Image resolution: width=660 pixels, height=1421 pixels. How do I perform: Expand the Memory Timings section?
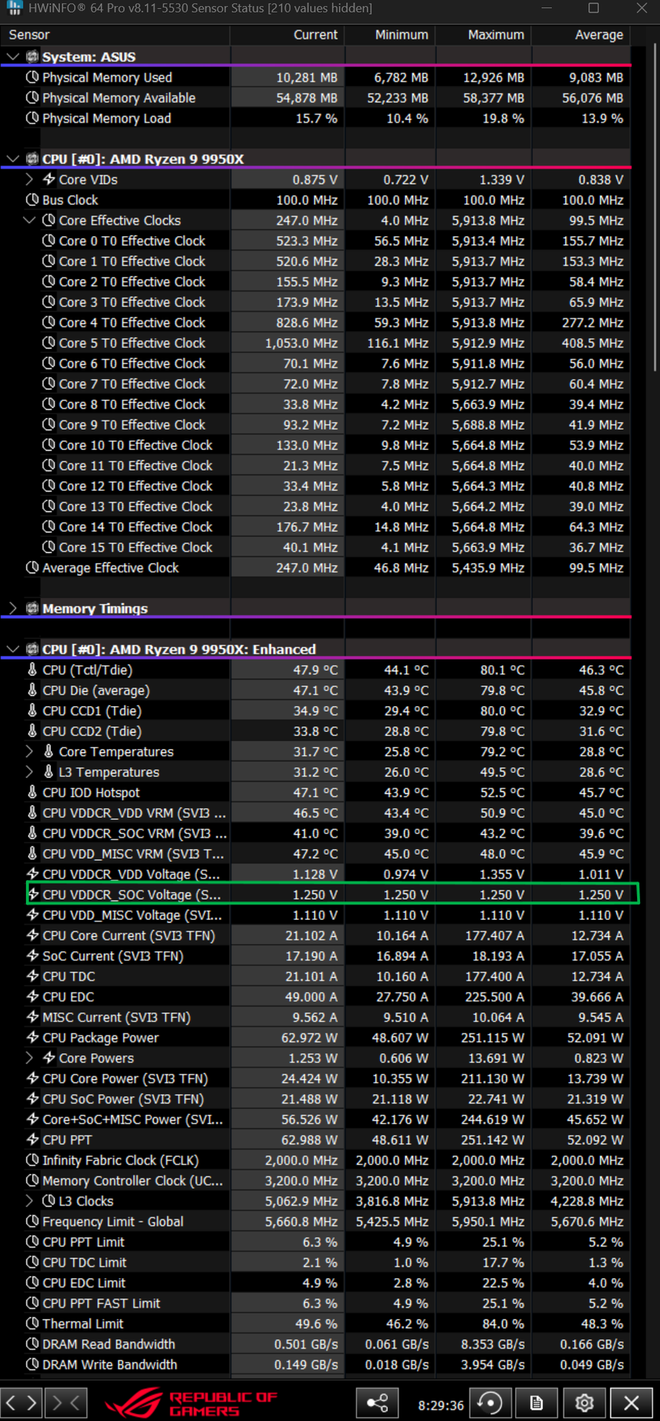(x=13, y=608)
